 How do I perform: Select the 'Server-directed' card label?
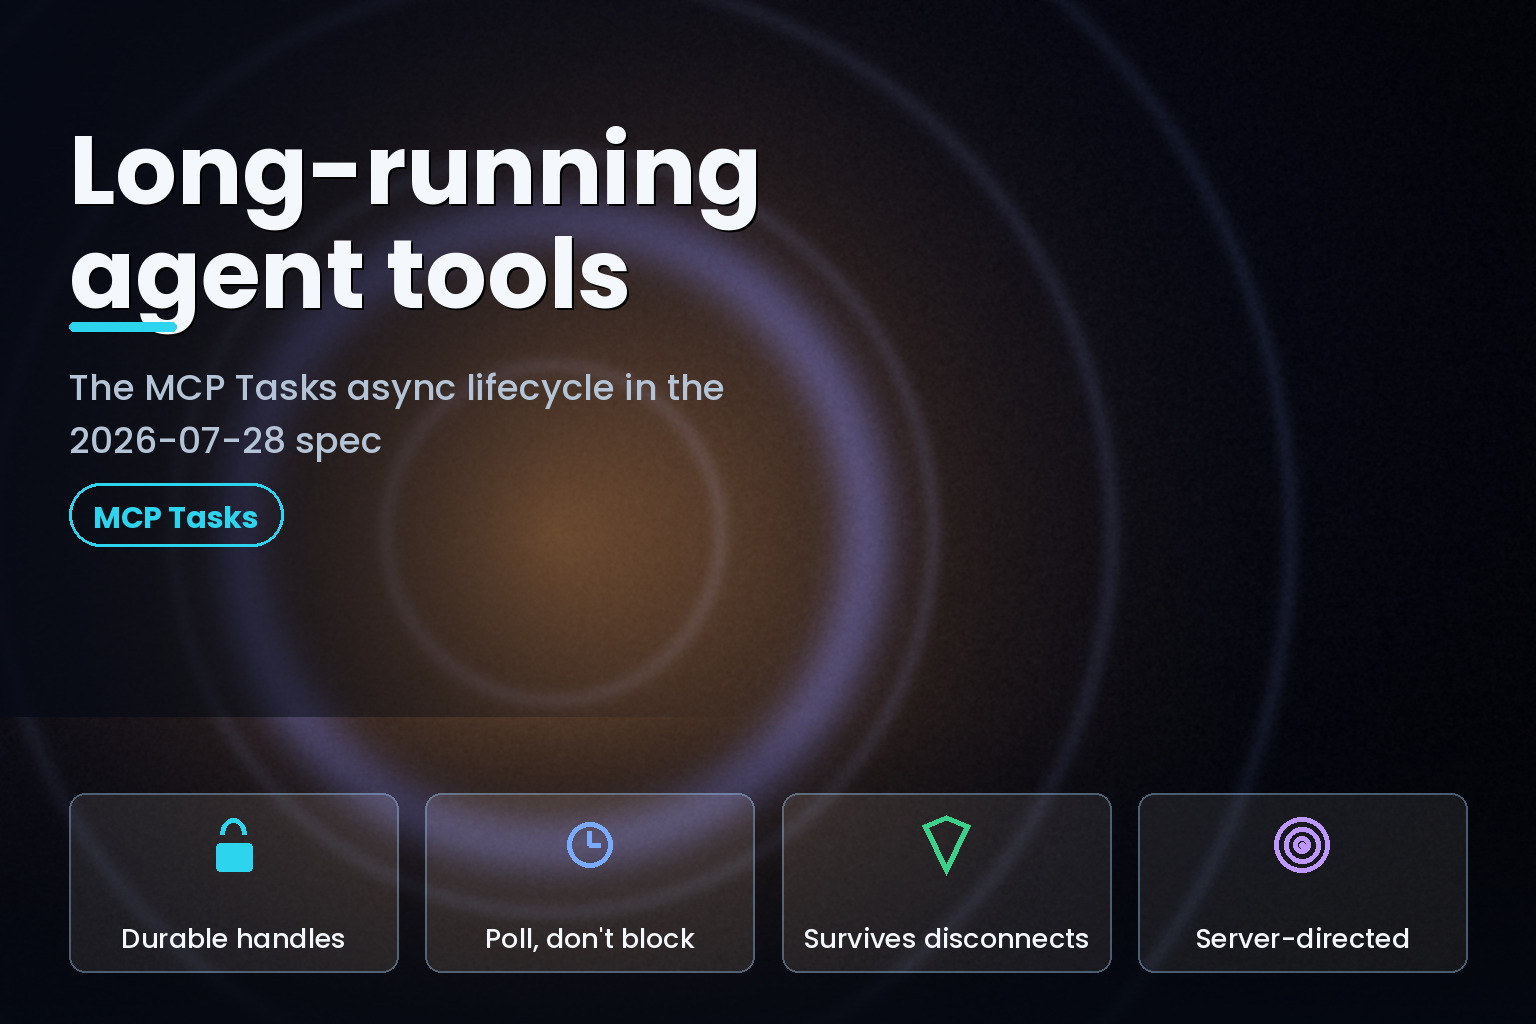[x=1302, y=938]
